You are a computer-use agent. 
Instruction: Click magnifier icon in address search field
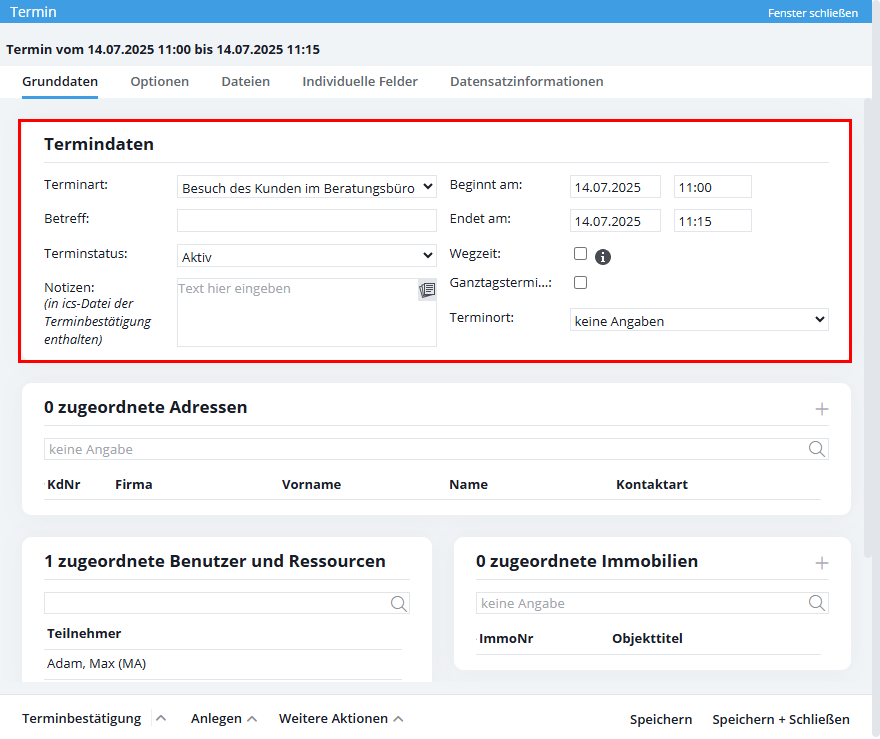(x=817, y=449)
